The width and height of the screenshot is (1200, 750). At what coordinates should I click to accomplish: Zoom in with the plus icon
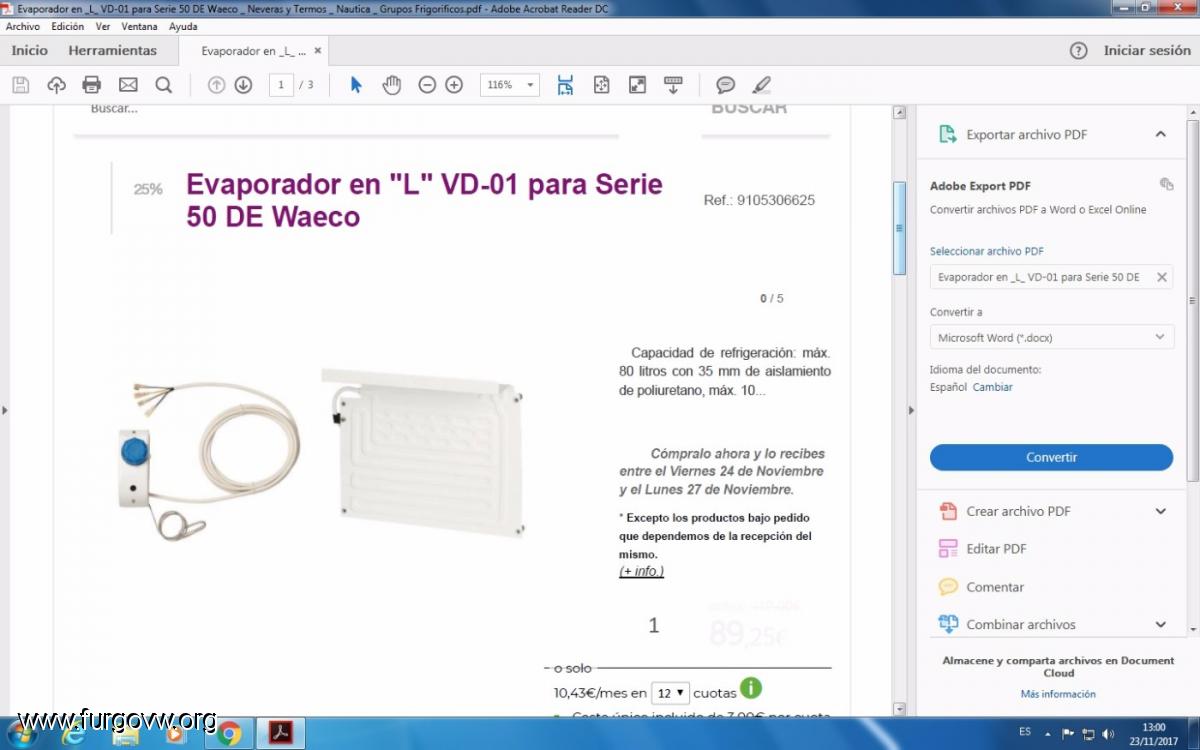pos(454,85)
